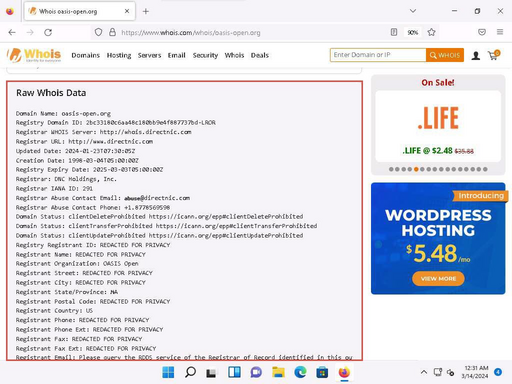
Task: Open the Hosting menu
Action: coord(119,55)
